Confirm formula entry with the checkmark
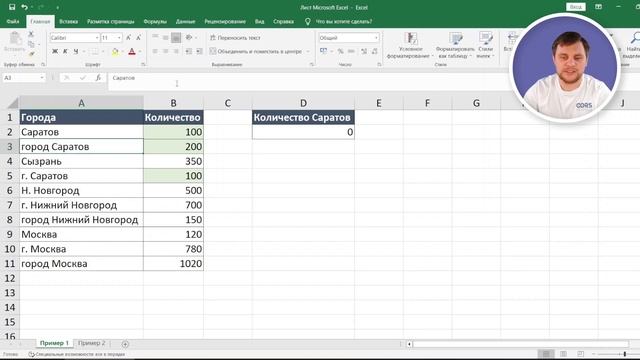 pos(83,78)
